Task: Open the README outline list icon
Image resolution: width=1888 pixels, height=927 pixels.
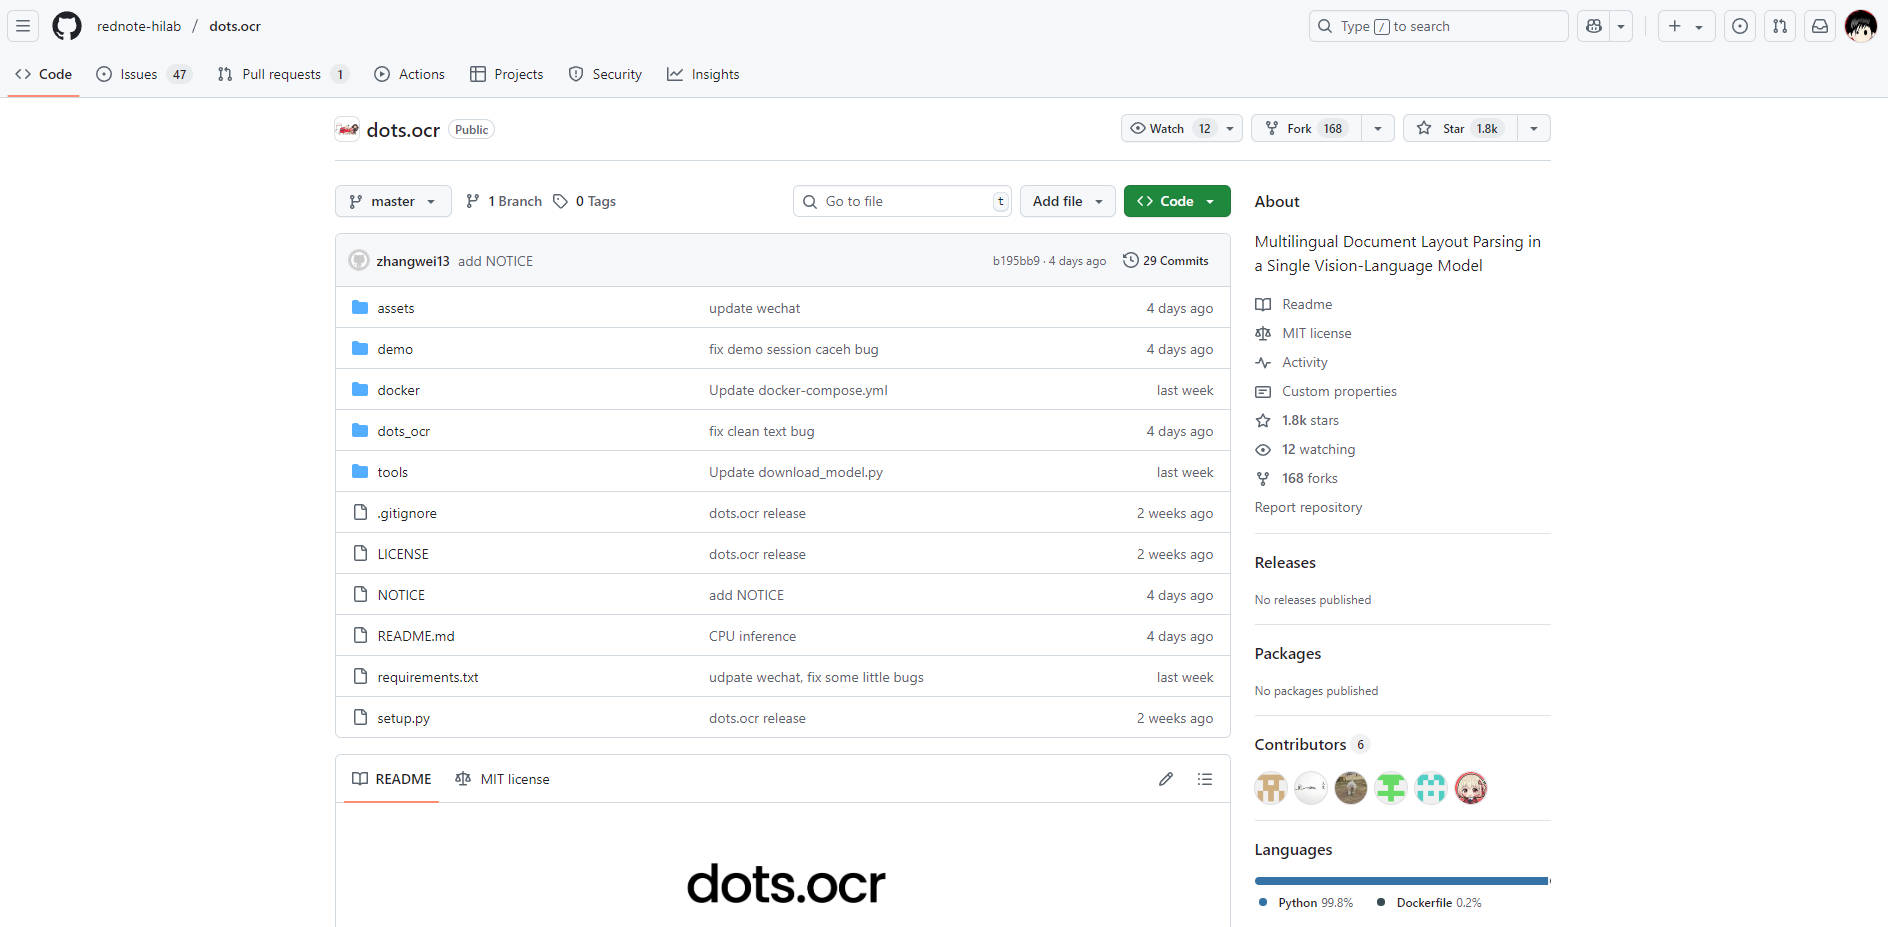Action: pyautogui.click(x=1205, y=779)
